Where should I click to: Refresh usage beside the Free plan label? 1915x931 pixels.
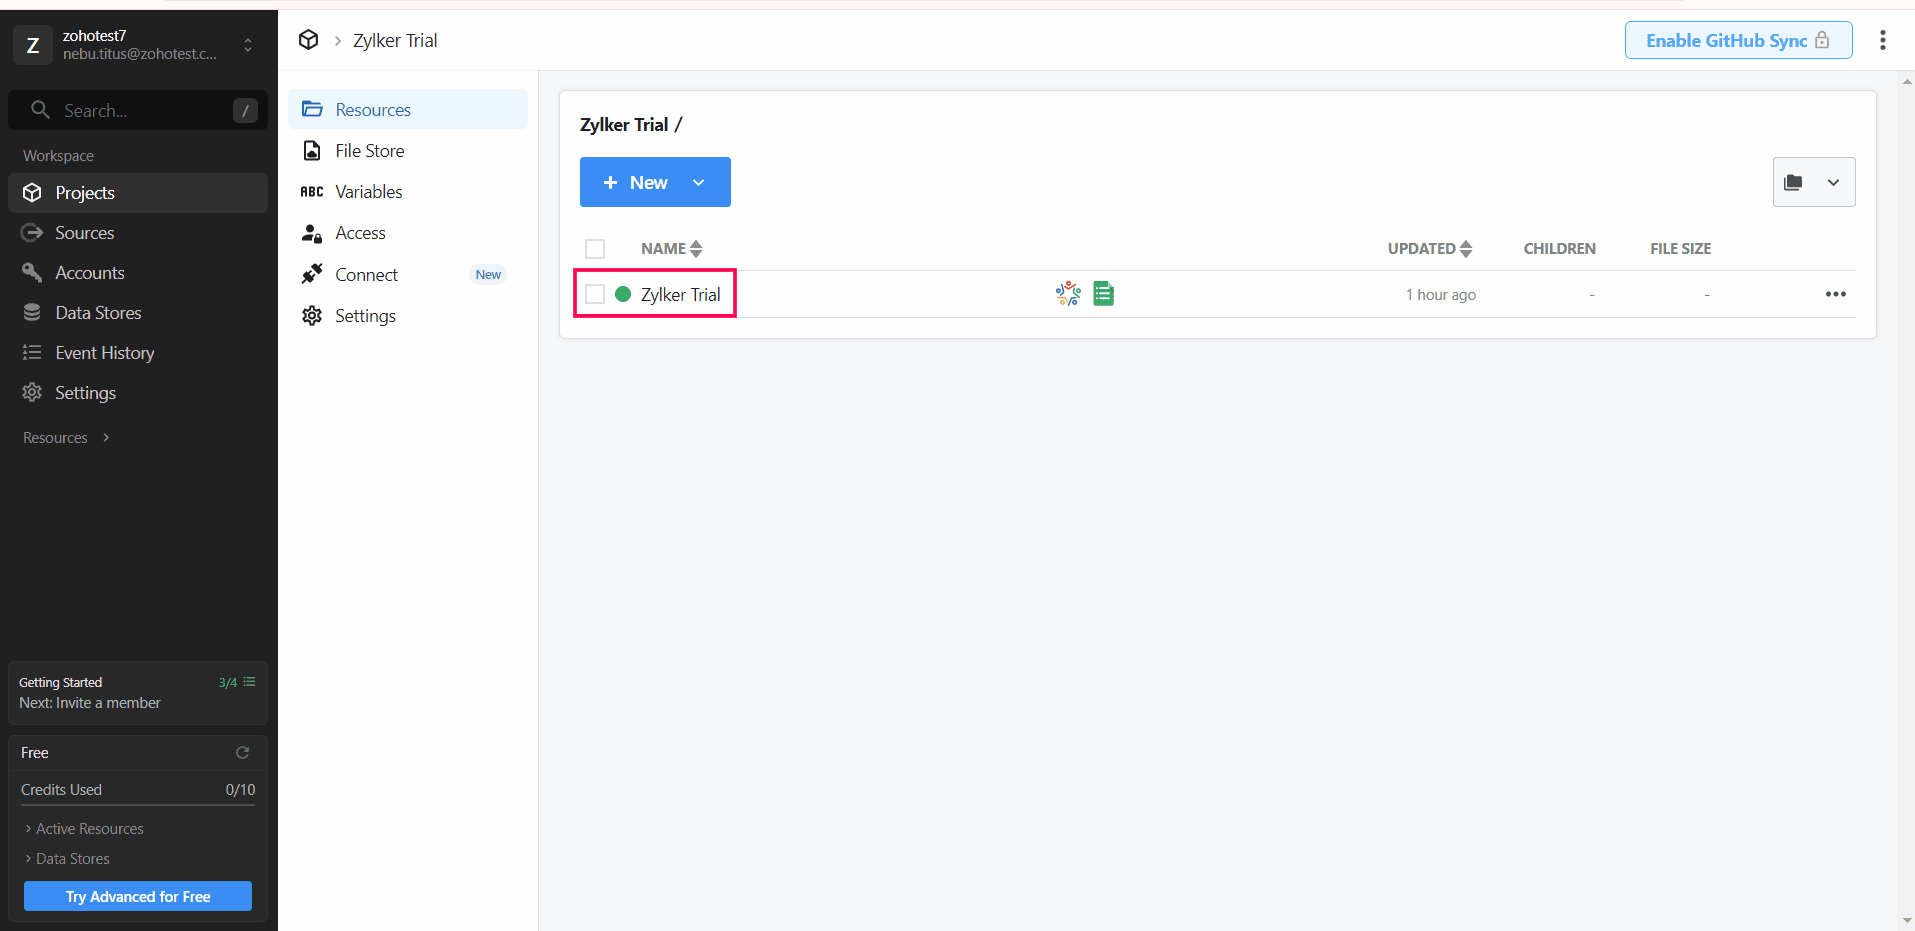click(242, 753)
